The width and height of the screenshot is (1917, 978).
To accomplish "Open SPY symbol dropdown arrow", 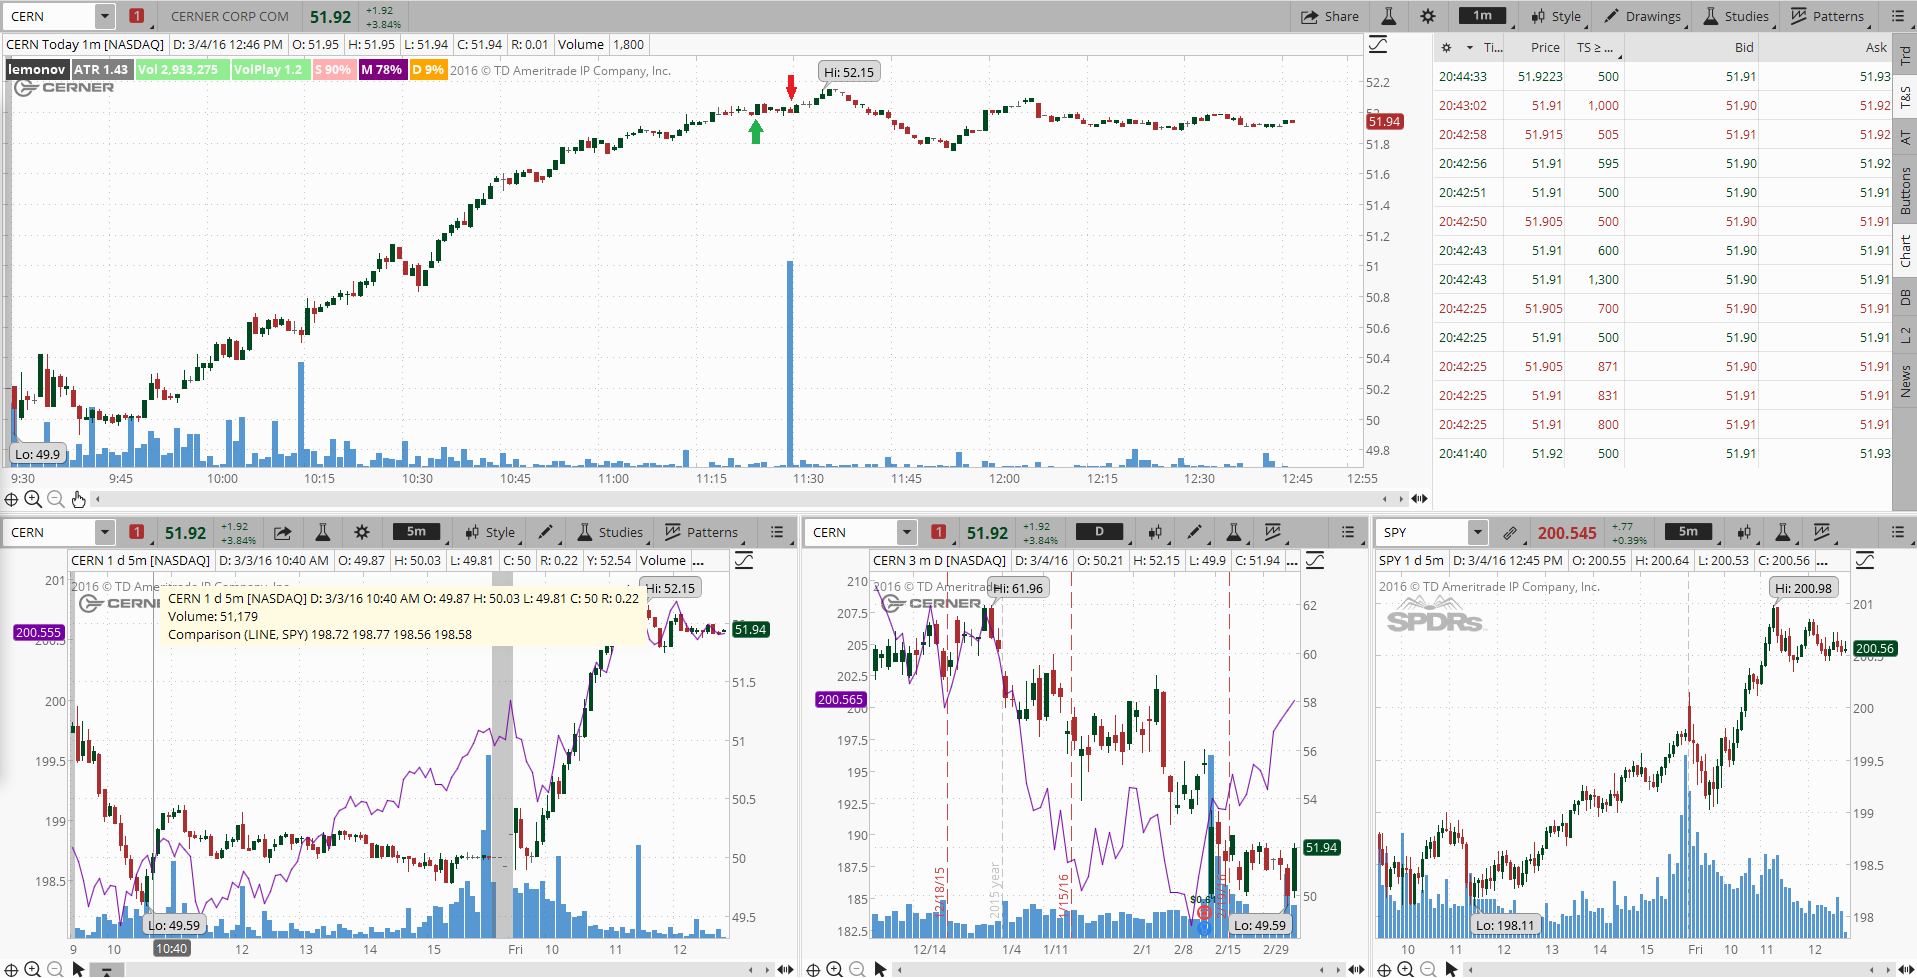I will [x=1477, y=533].
